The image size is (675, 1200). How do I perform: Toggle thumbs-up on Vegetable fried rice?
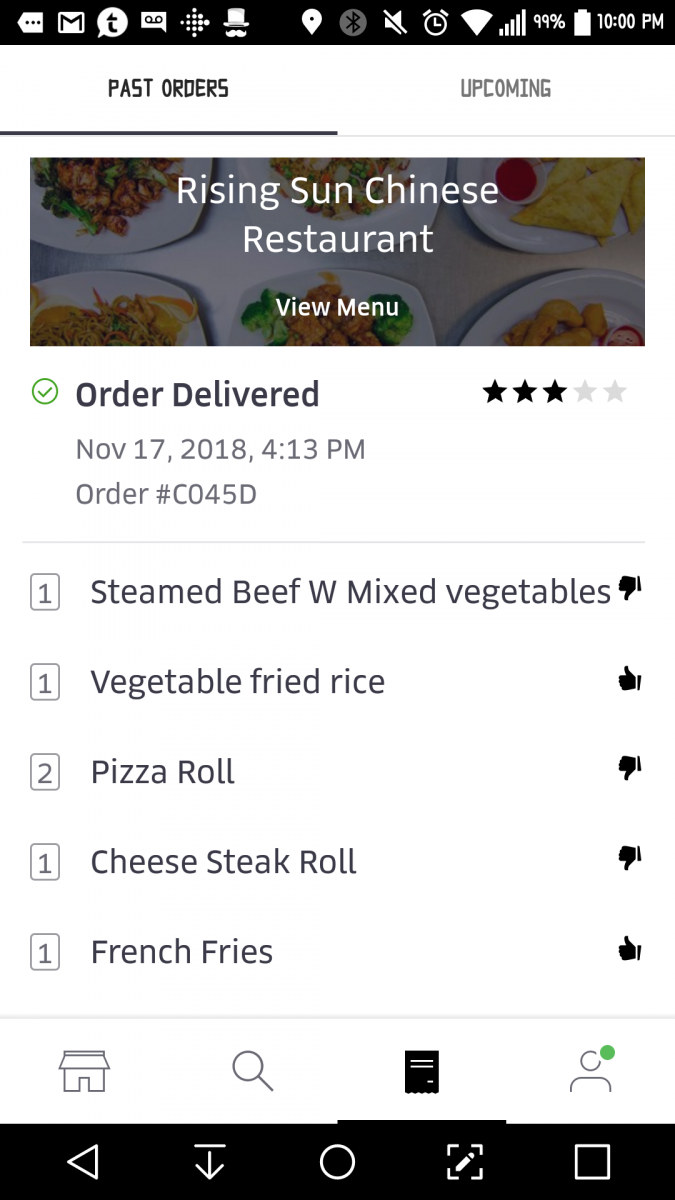[629, 681]
